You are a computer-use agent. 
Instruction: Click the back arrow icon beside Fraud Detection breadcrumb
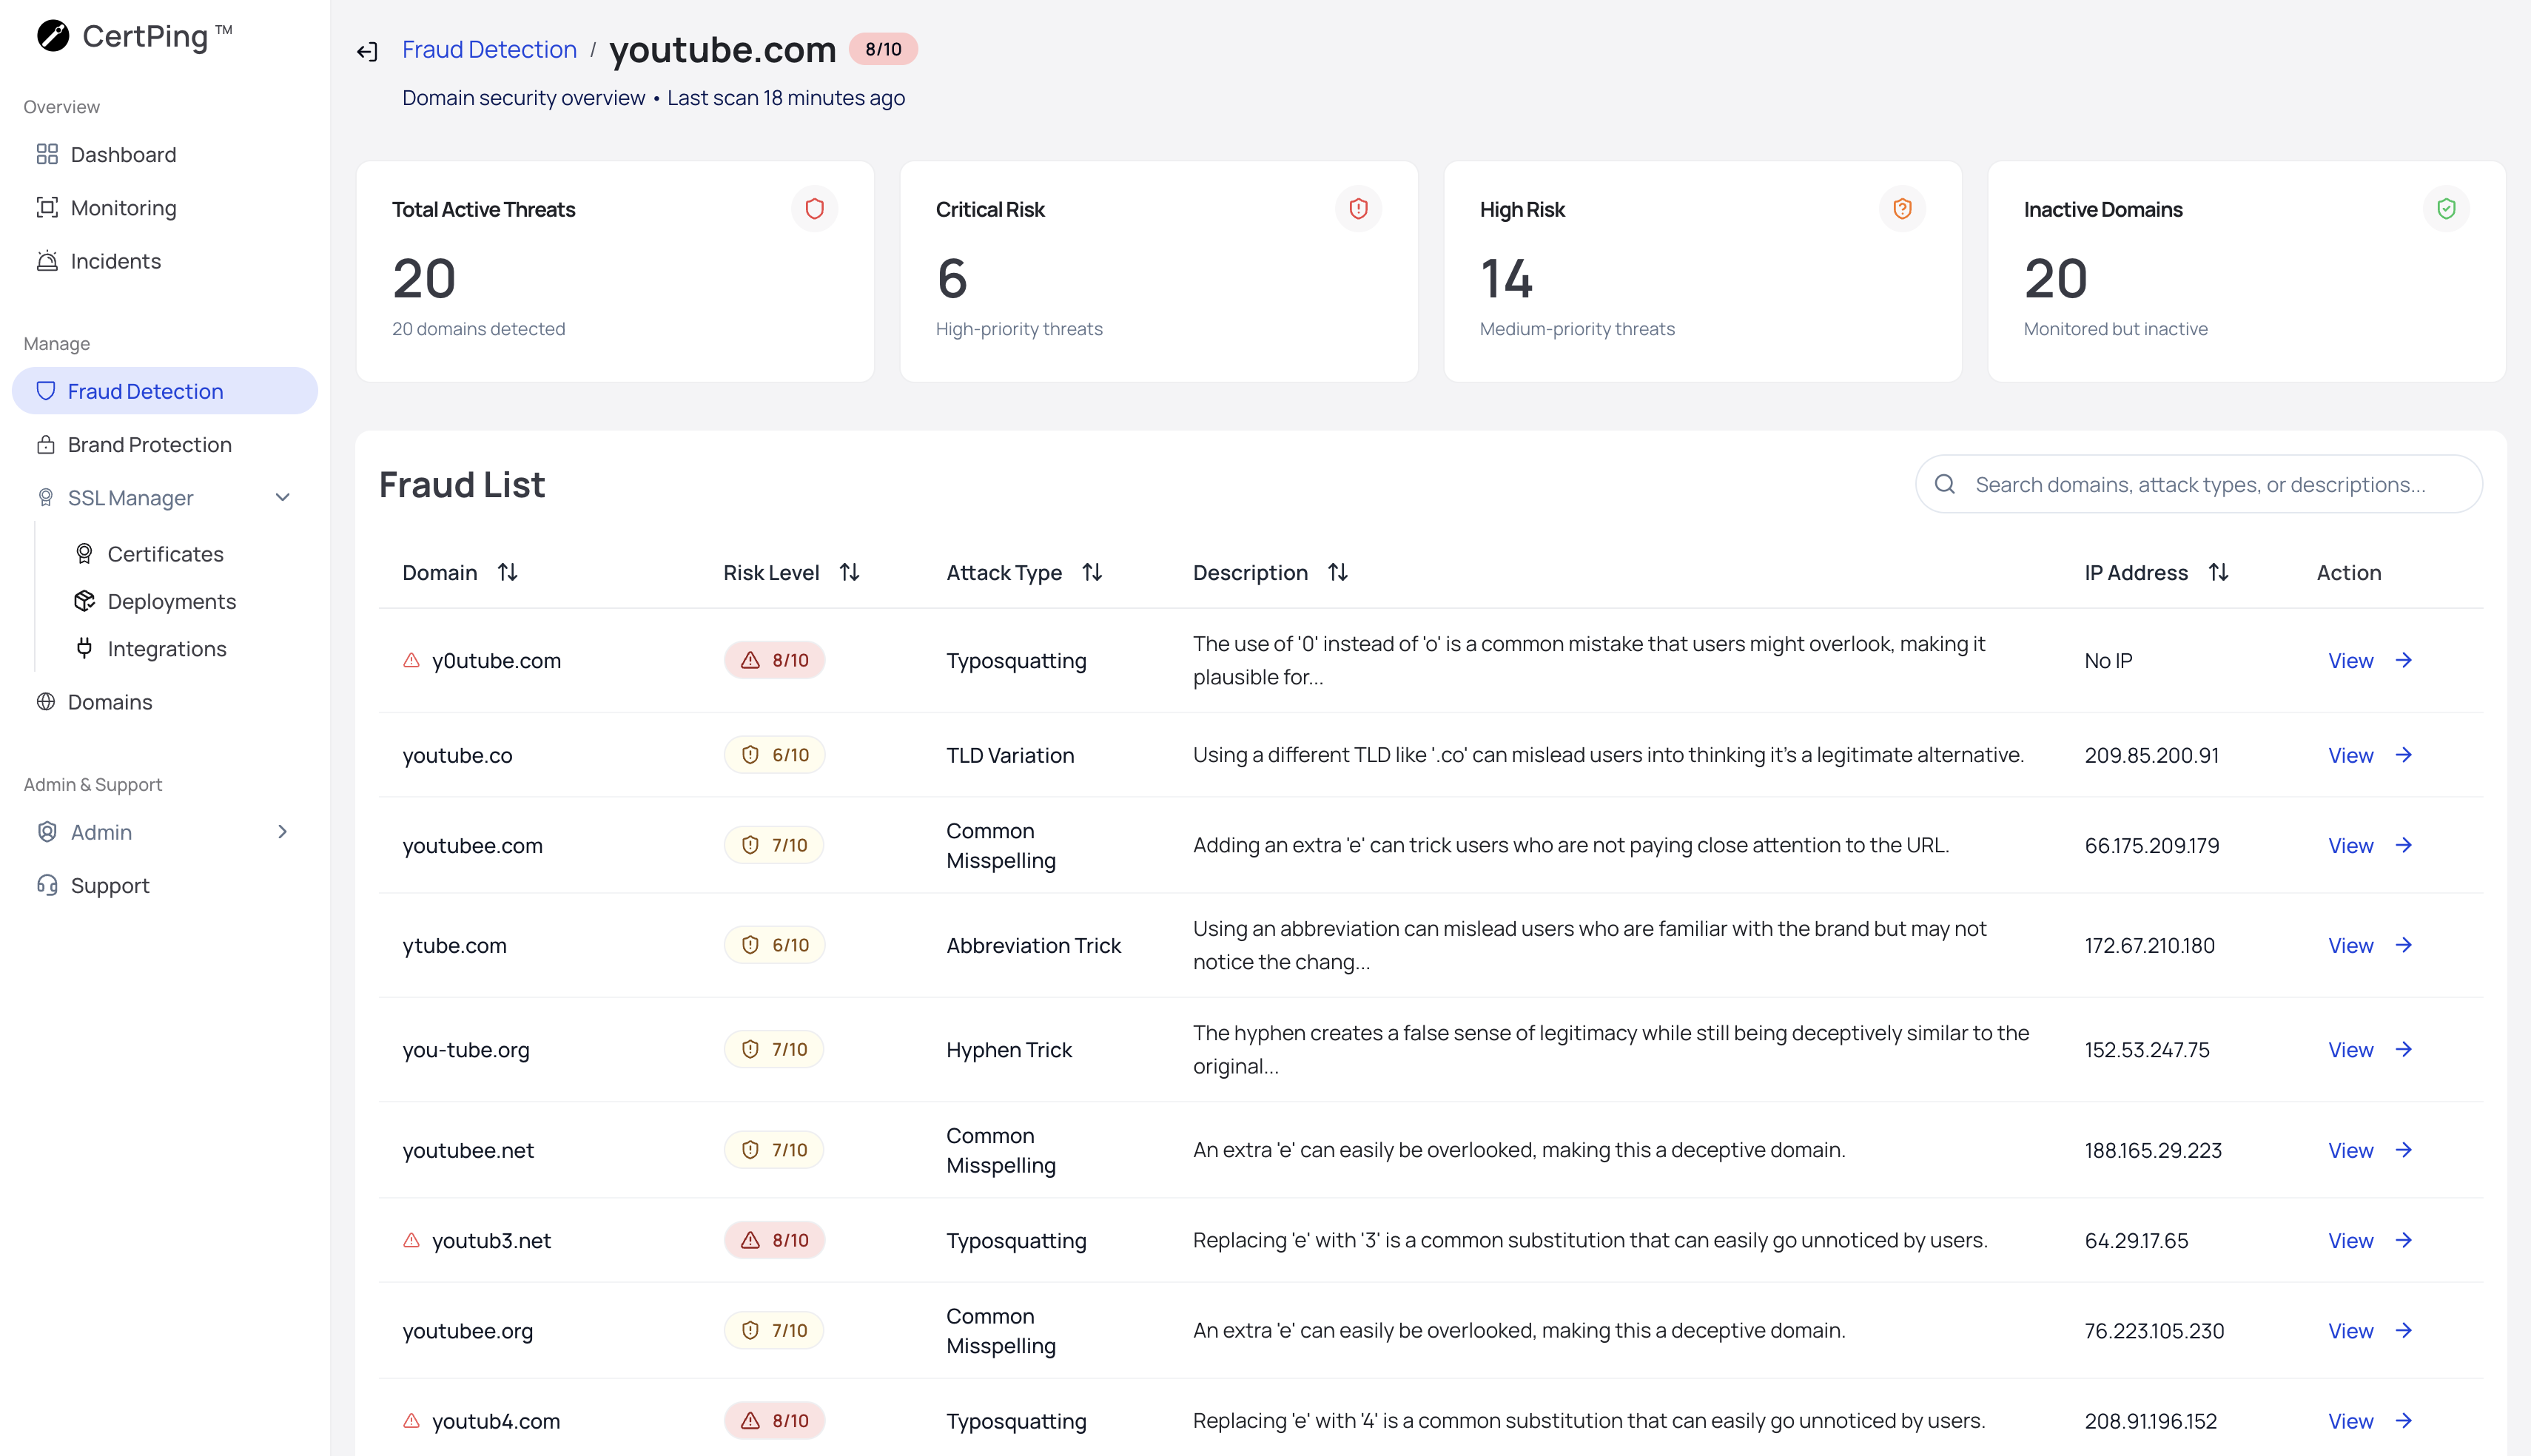point(367,51)
